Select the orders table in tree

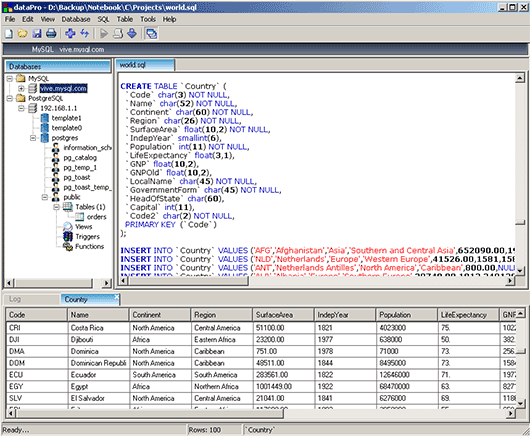(x=97, y=217)
